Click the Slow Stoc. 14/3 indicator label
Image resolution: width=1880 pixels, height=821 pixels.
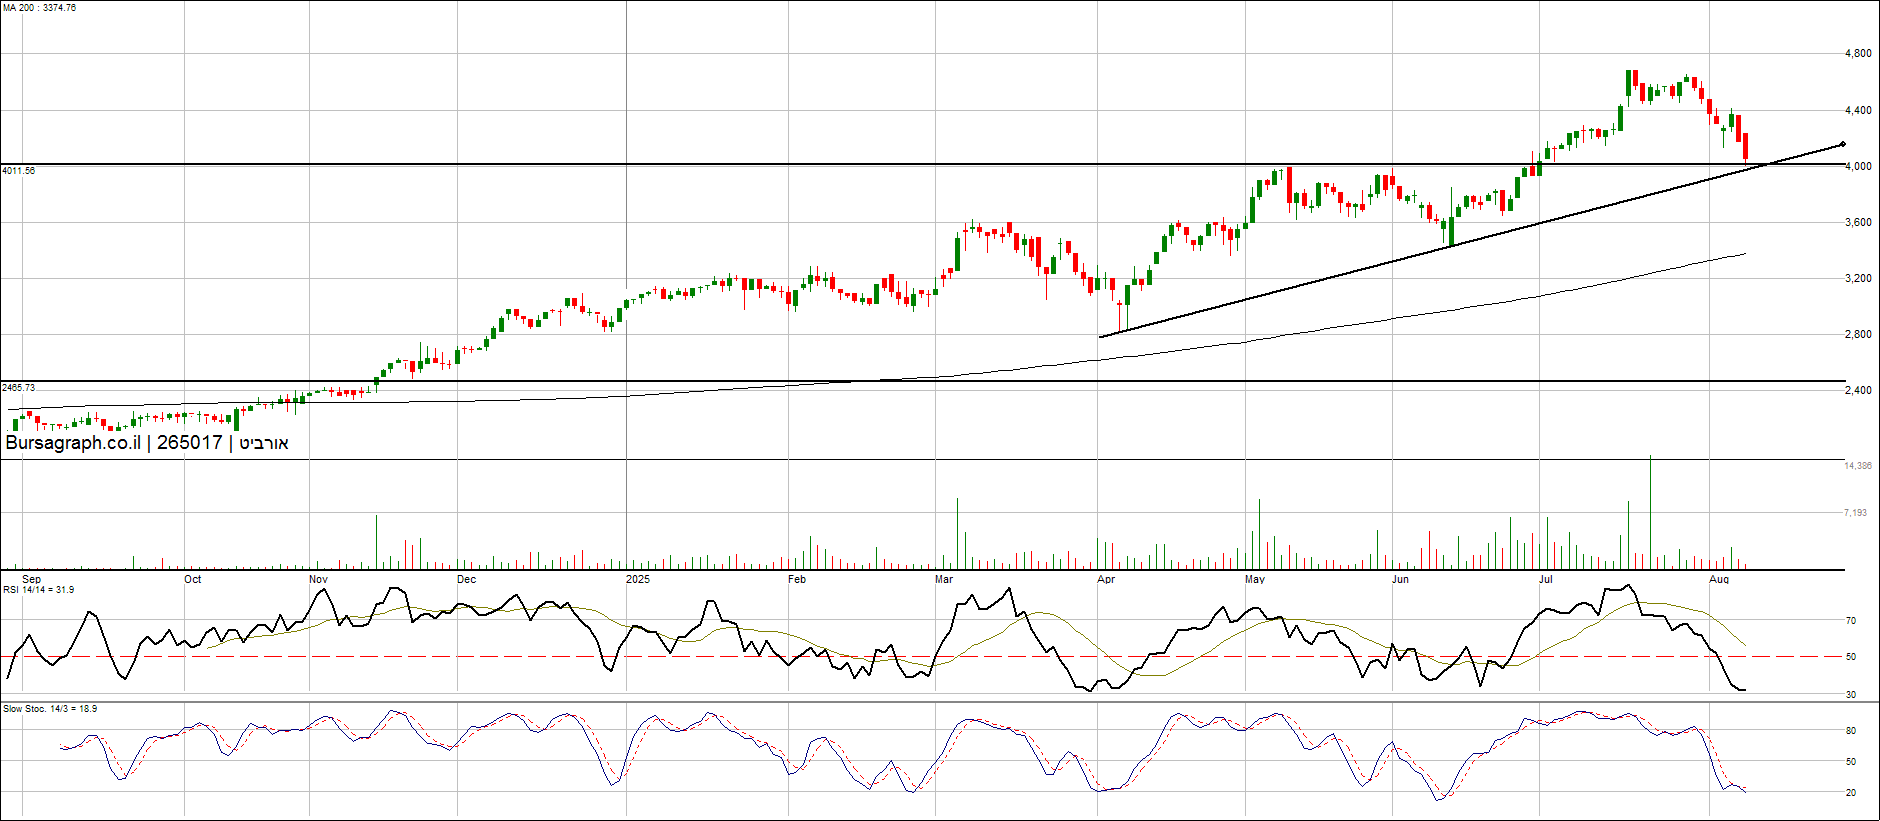(x=50, y=709)
